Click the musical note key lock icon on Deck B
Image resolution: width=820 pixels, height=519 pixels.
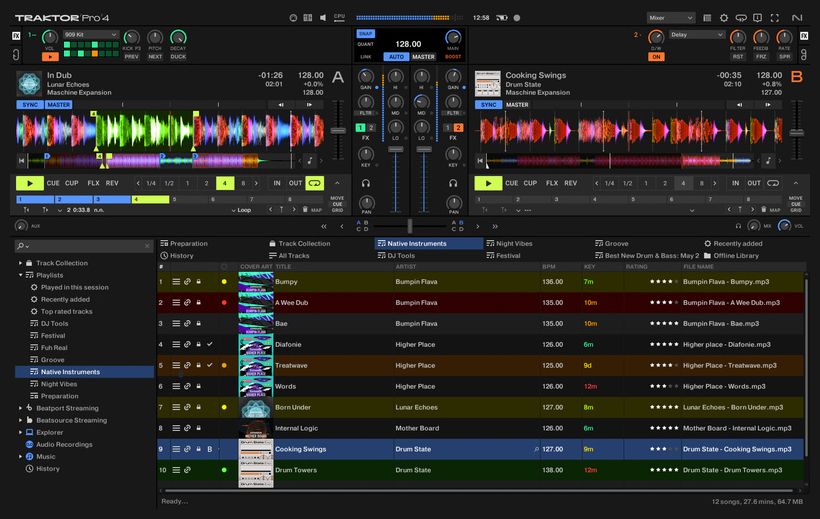tap(768, 161)
